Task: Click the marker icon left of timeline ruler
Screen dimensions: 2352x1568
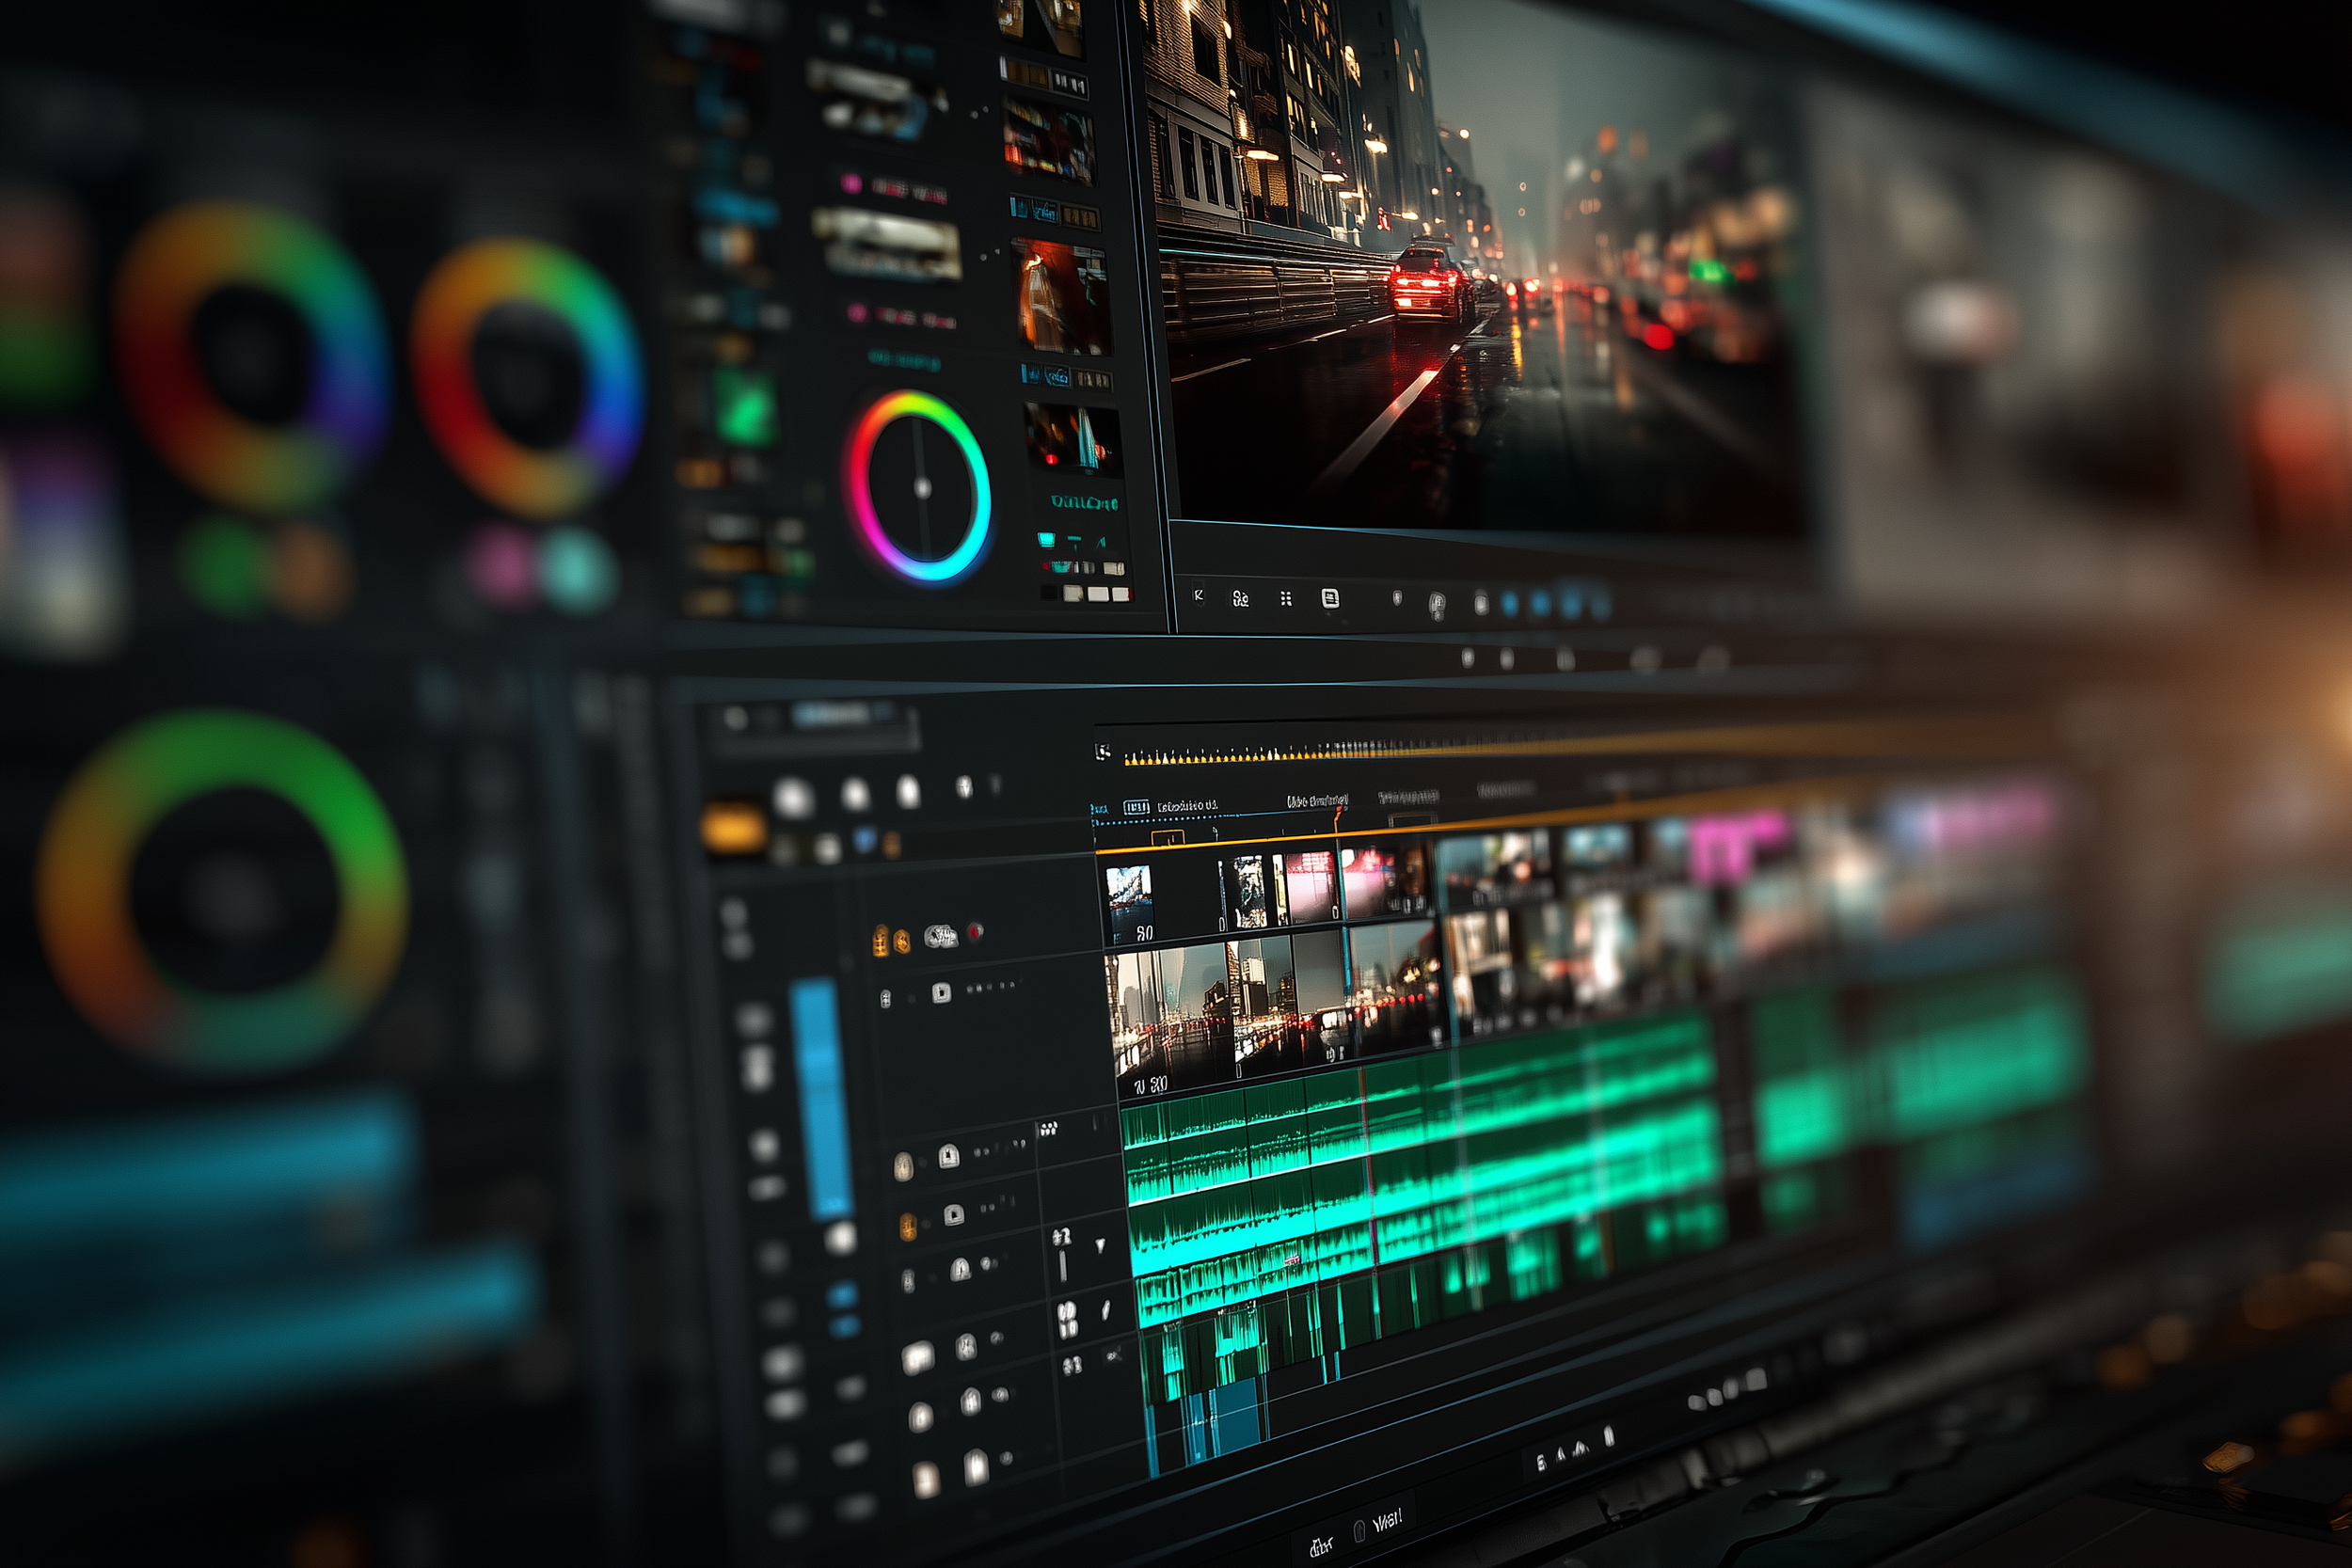Action: pos(1103,752)
